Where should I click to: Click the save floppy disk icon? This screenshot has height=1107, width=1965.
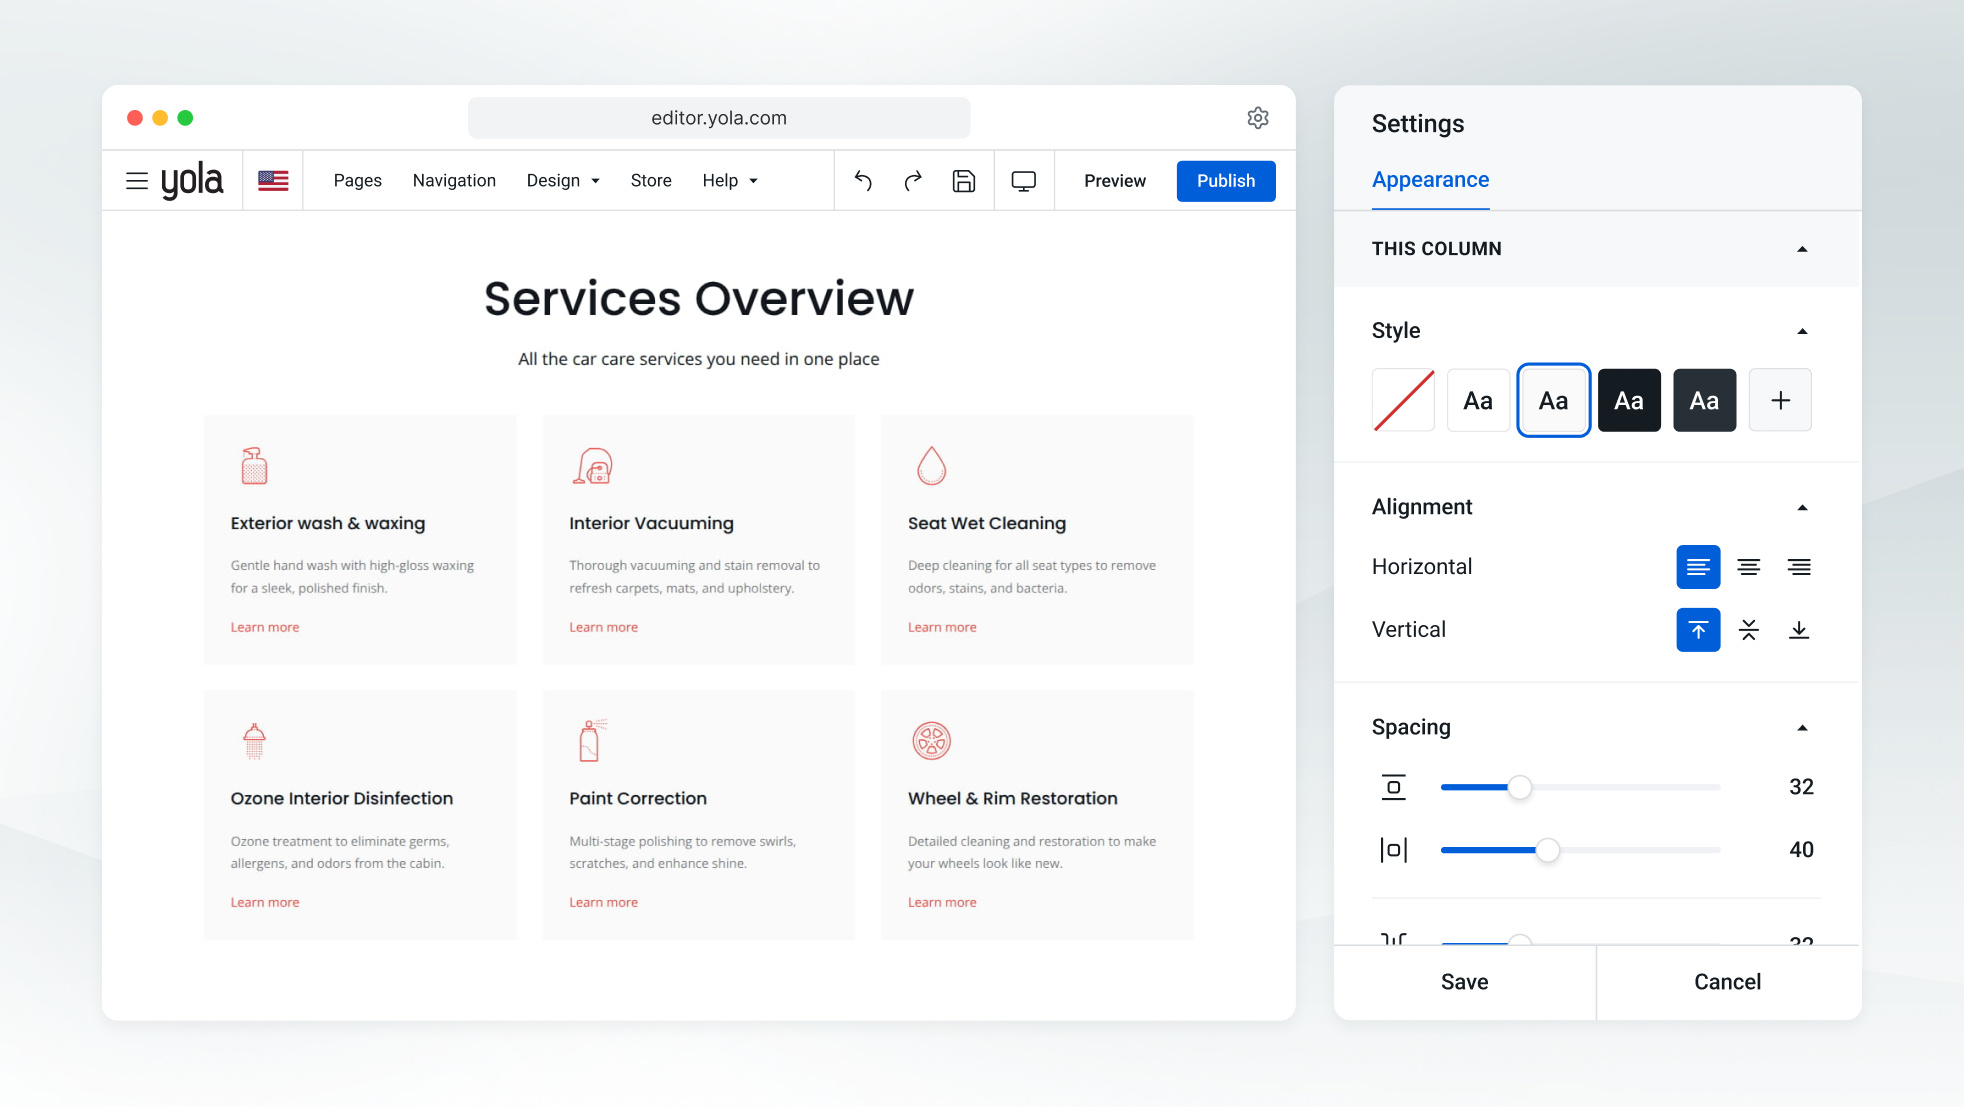click(x=963, y=181)
